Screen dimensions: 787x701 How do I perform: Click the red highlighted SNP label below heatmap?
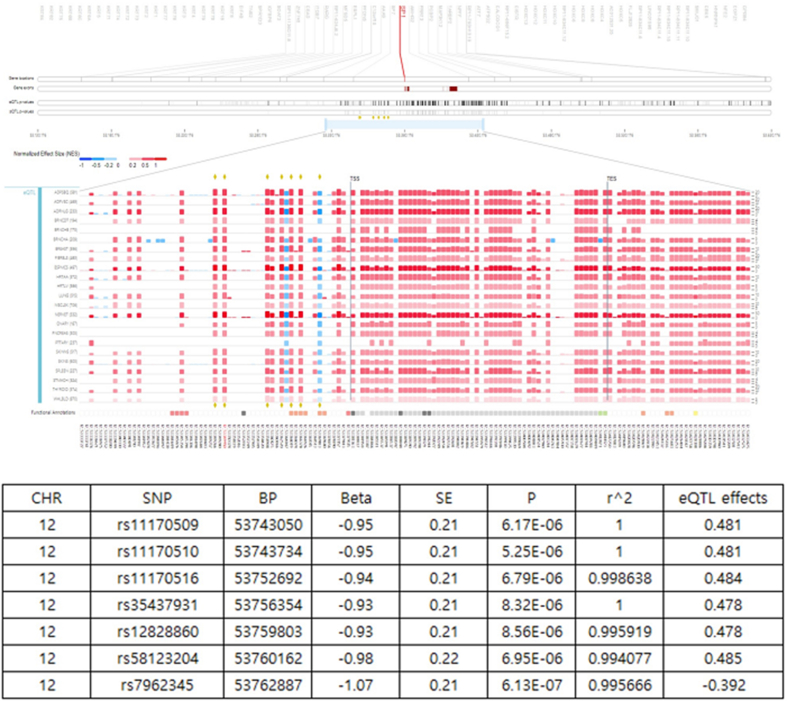224,436
